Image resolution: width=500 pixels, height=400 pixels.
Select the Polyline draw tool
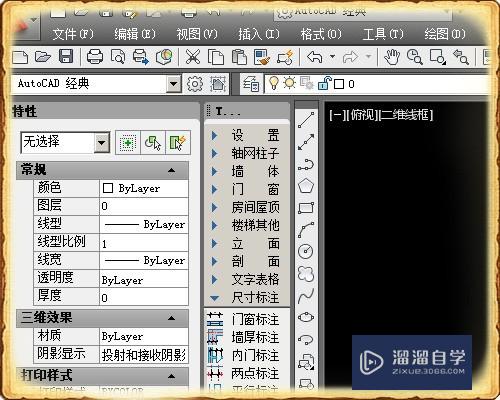pyautogui.click(x=306, y=164)
